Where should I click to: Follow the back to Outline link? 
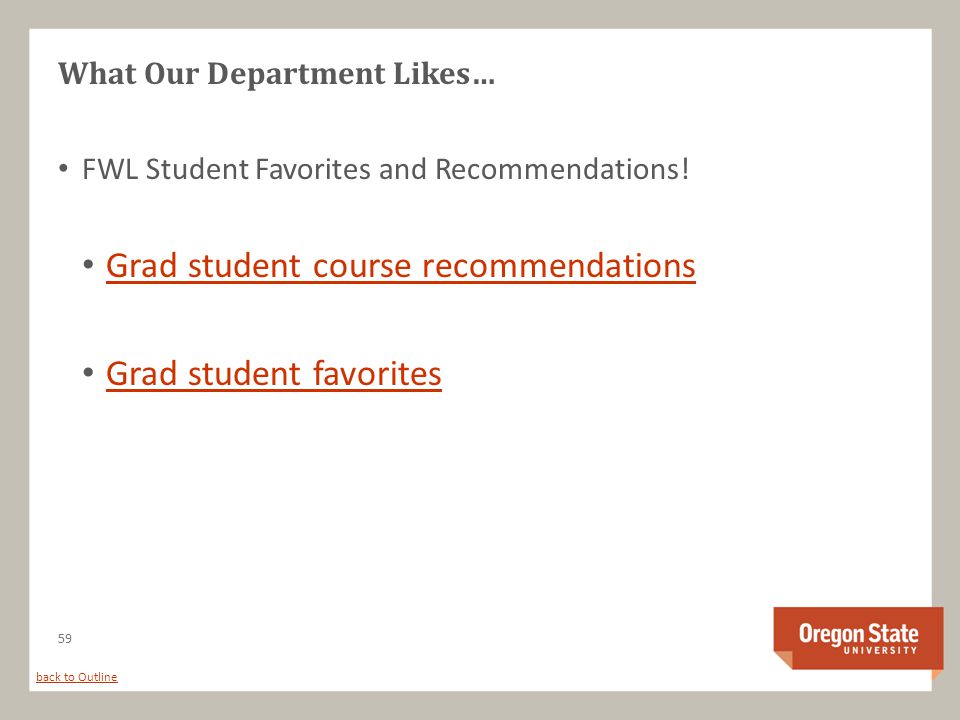tap(77, 677)
